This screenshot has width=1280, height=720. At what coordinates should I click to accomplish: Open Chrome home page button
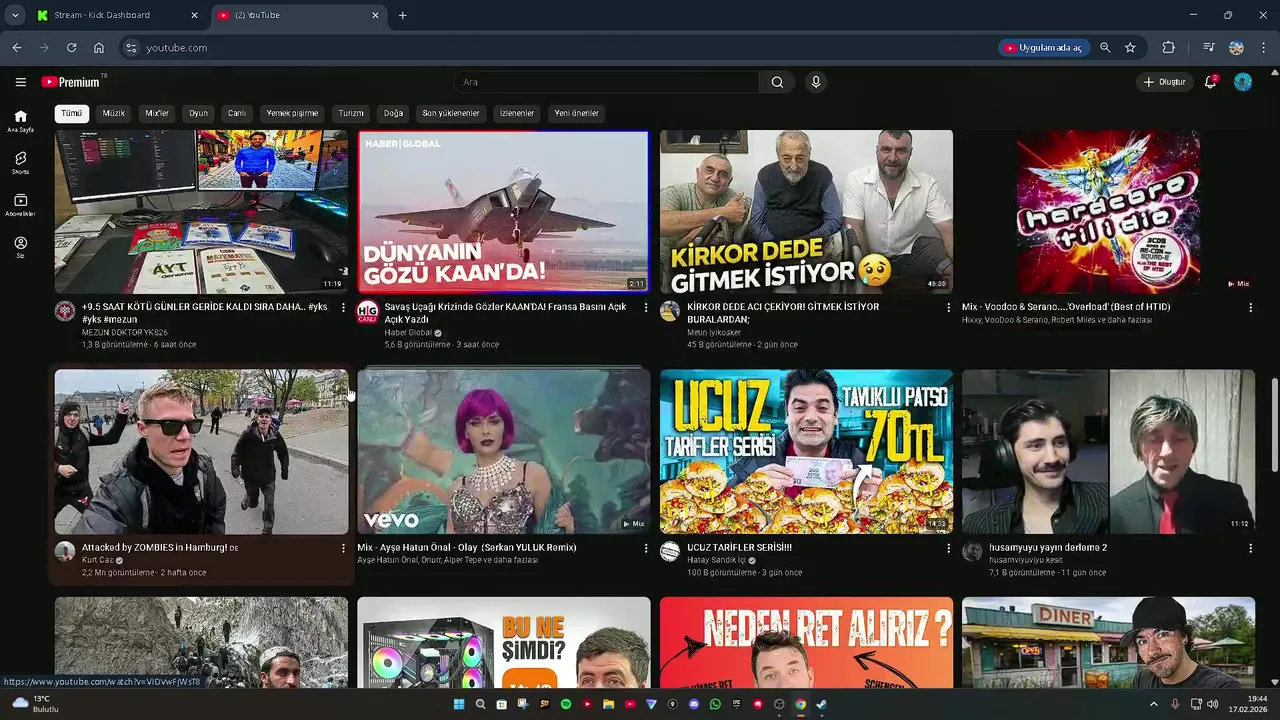99,47
